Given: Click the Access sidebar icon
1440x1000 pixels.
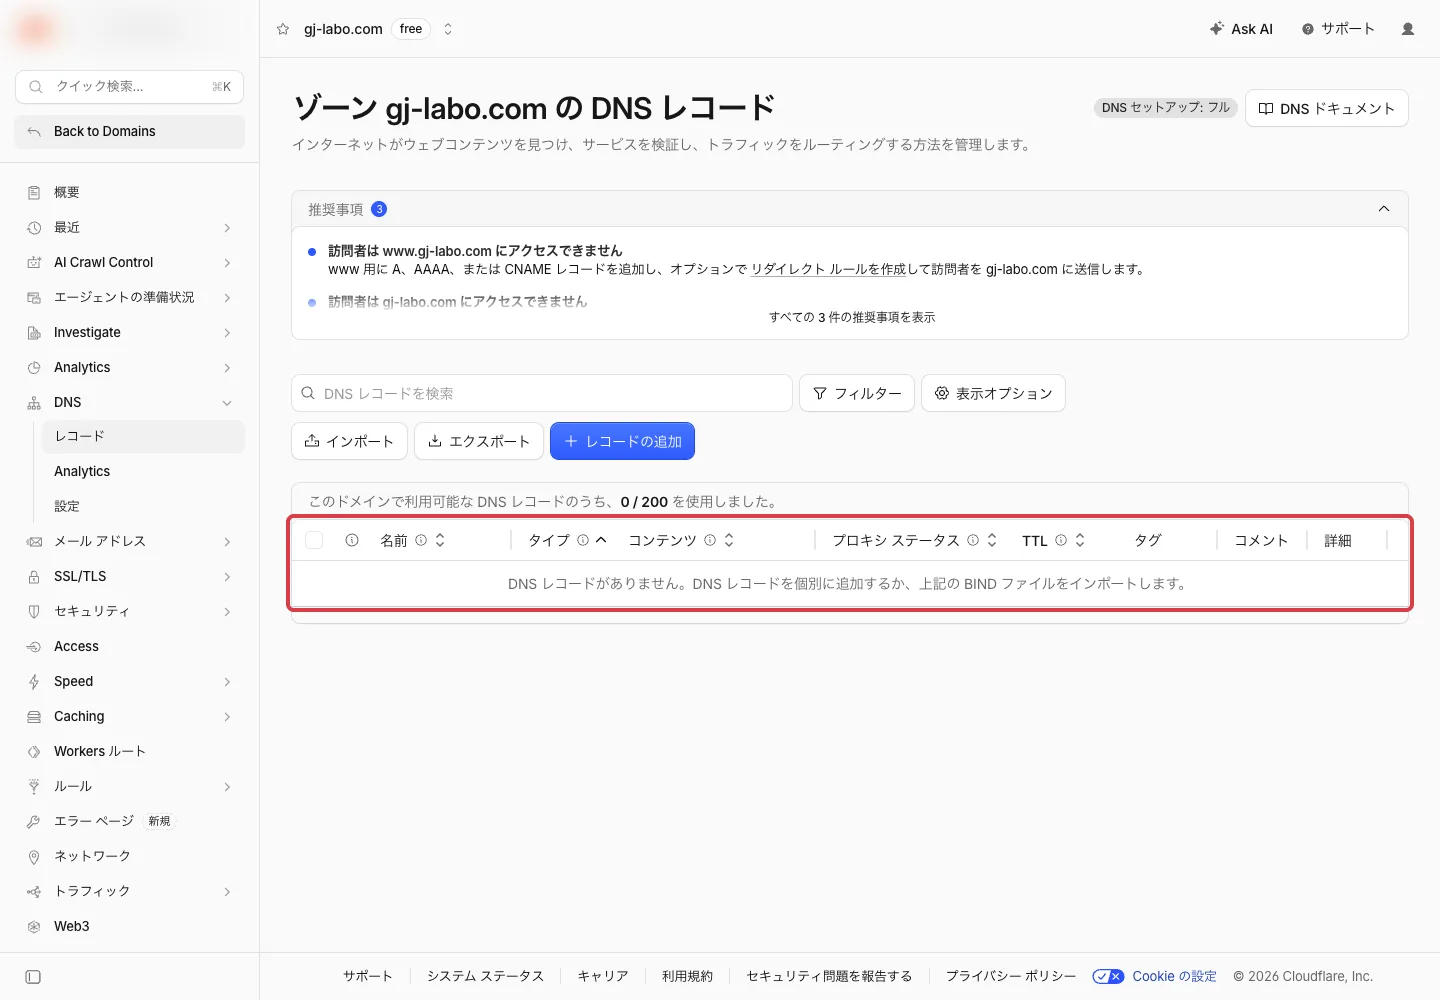Looking at the screenshot, I should click(x=34, y=647).
